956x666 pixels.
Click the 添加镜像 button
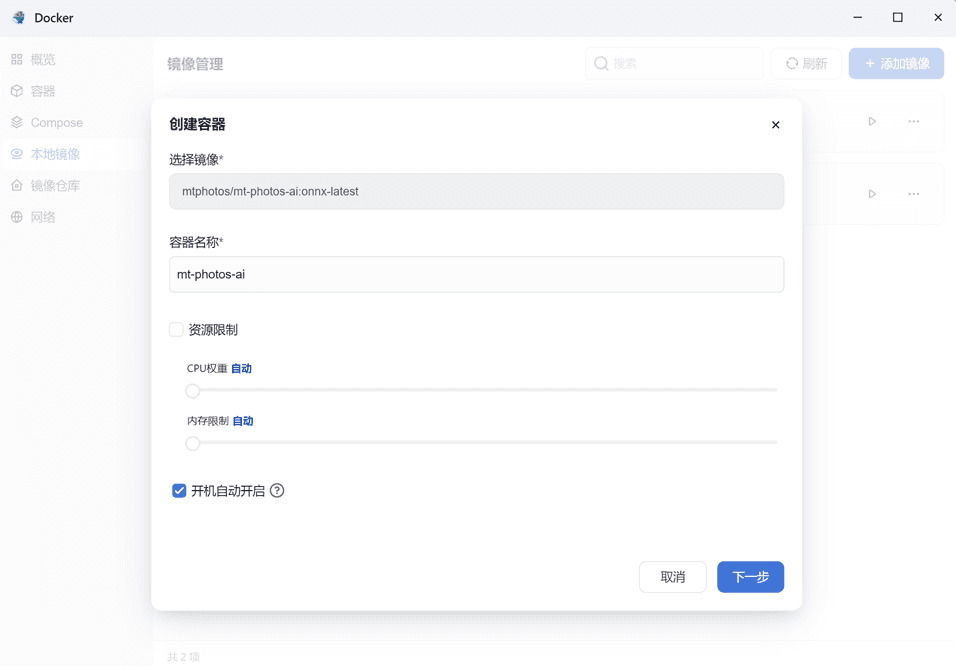[x=896, y=63]
